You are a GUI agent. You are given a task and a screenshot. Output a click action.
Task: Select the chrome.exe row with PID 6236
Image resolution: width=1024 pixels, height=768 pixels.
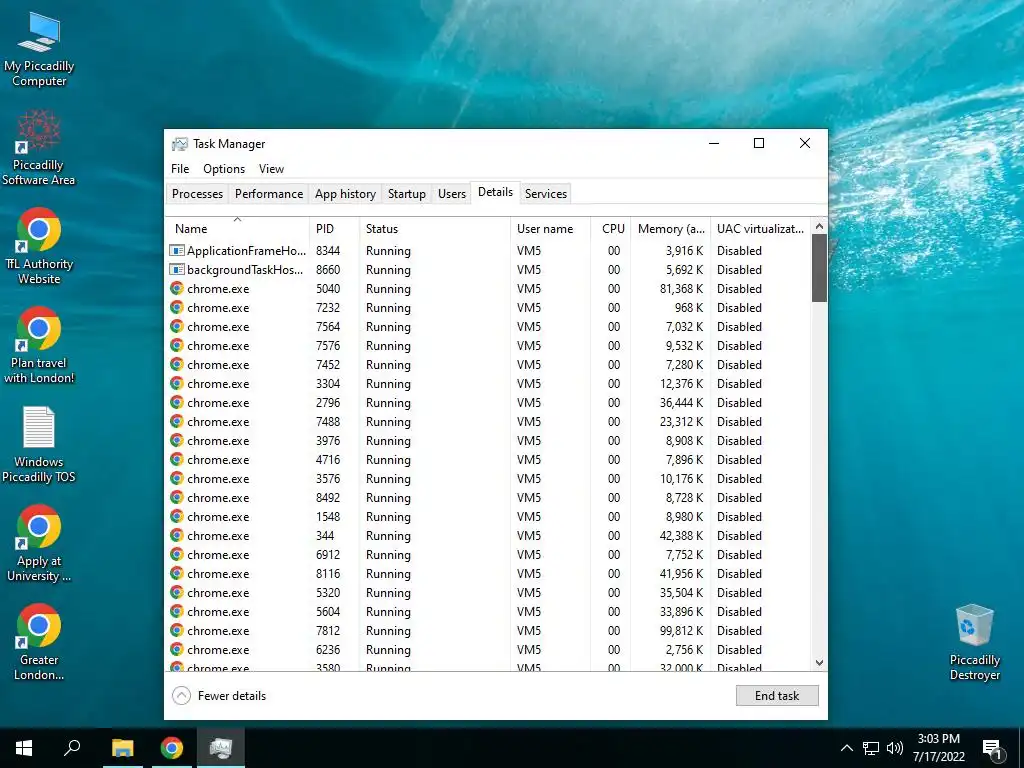[x=488, y=649]
